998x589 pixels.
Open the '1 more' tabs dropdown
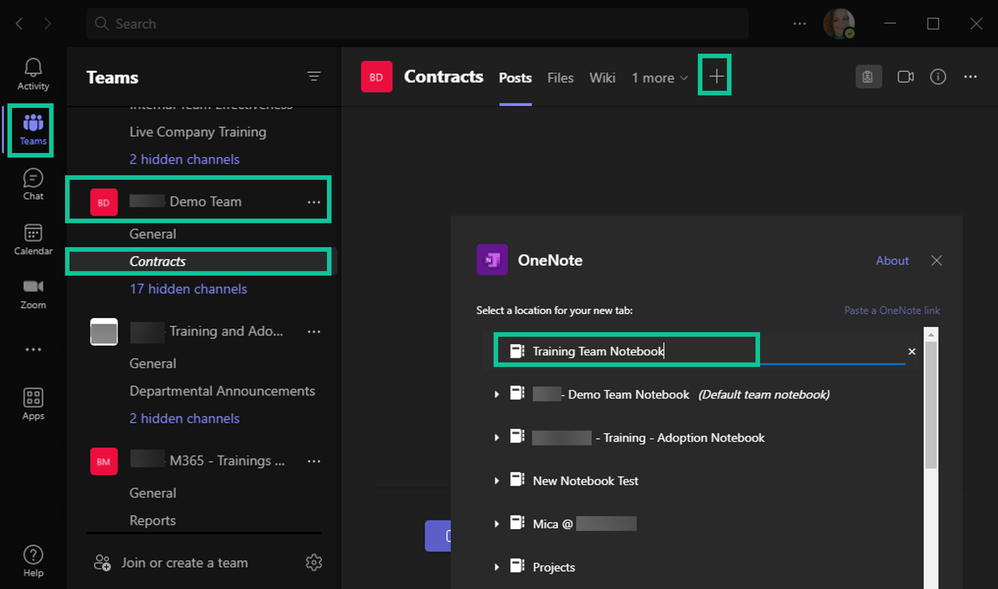[x=660, y=78]
